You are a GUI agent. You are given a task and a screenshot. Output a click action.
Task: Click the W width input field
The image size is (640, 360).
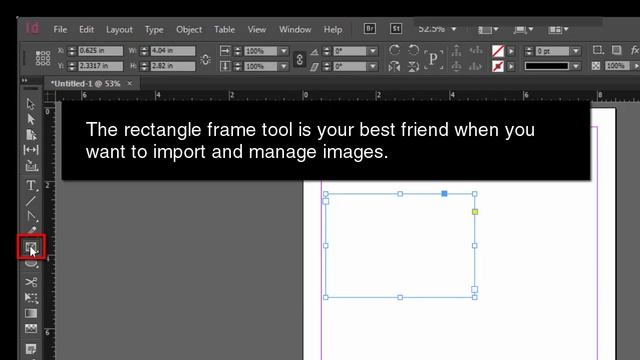[173, 51]
